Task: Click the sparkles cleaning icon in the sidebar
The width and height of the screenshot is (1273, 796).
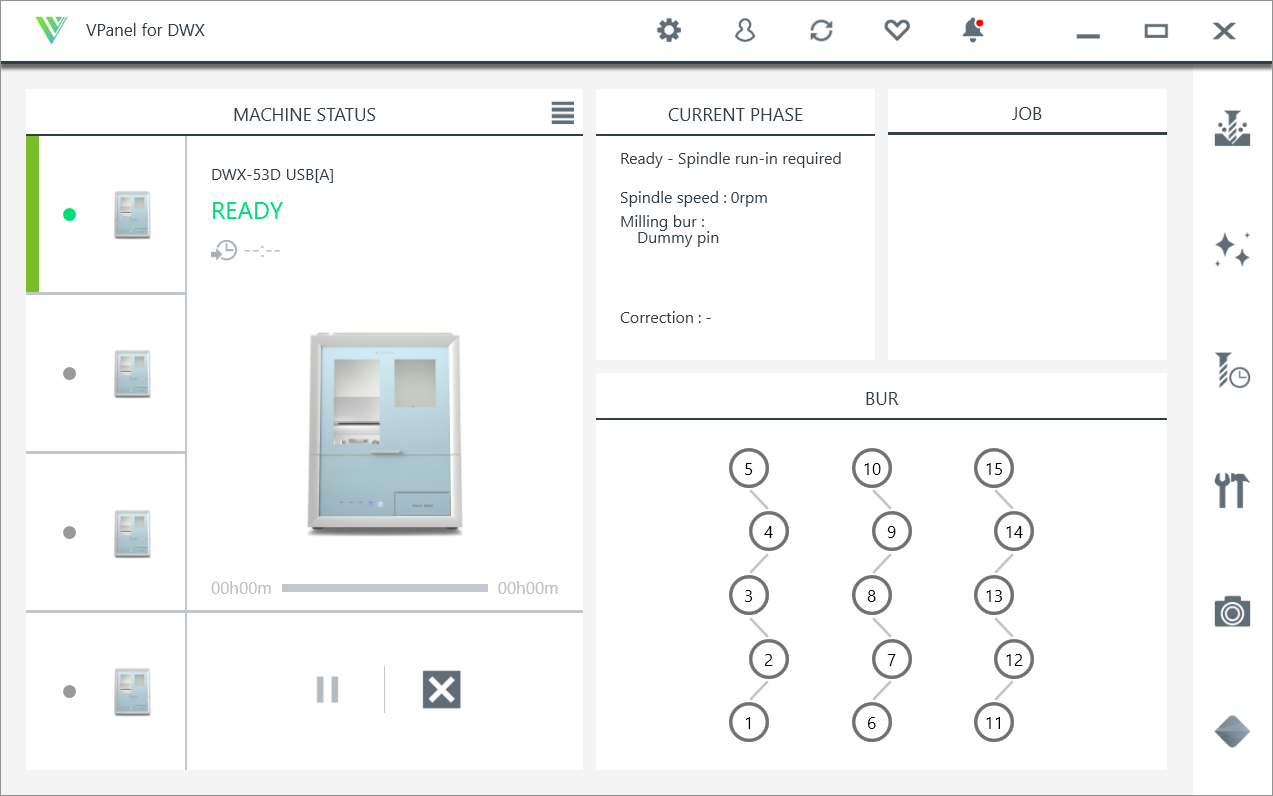Action: click(1233, 250)
